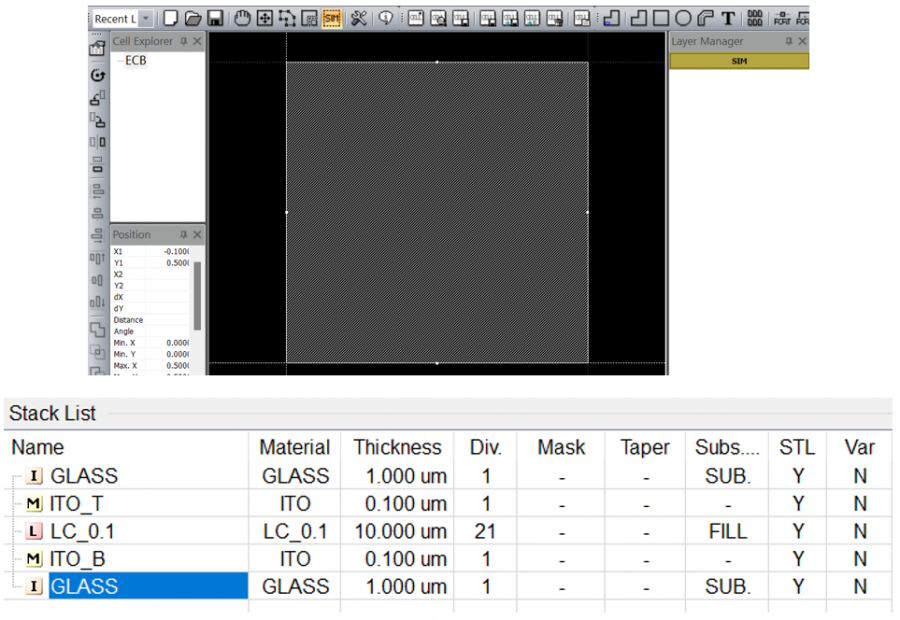Select the polygon tool with blue mark
The image size is (900, 620).
click(x=611, y=18)
